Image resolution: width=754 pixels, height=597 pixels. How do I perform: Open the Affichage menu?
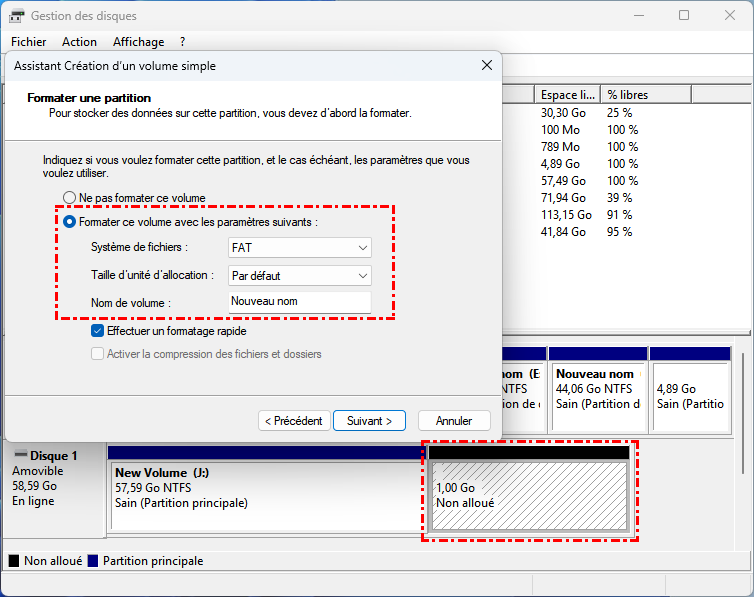[x=138, y=42]
